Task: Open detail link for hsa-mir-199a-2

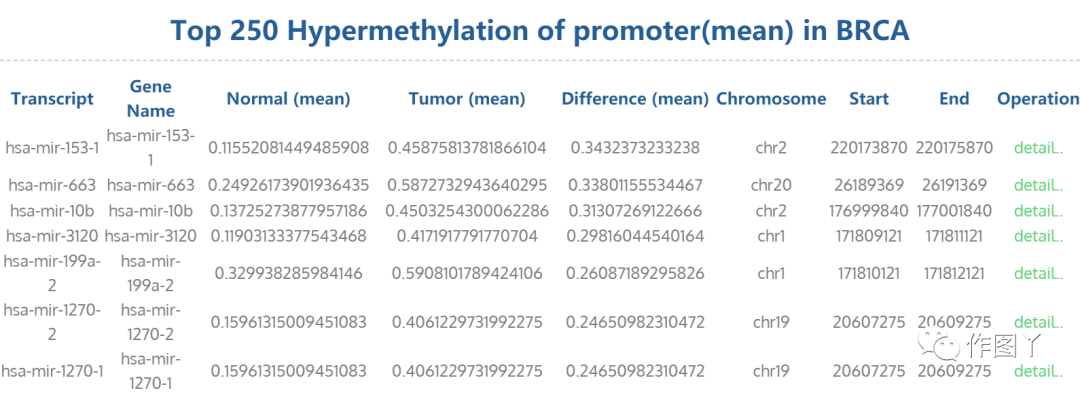Action: click(1038, 273)
